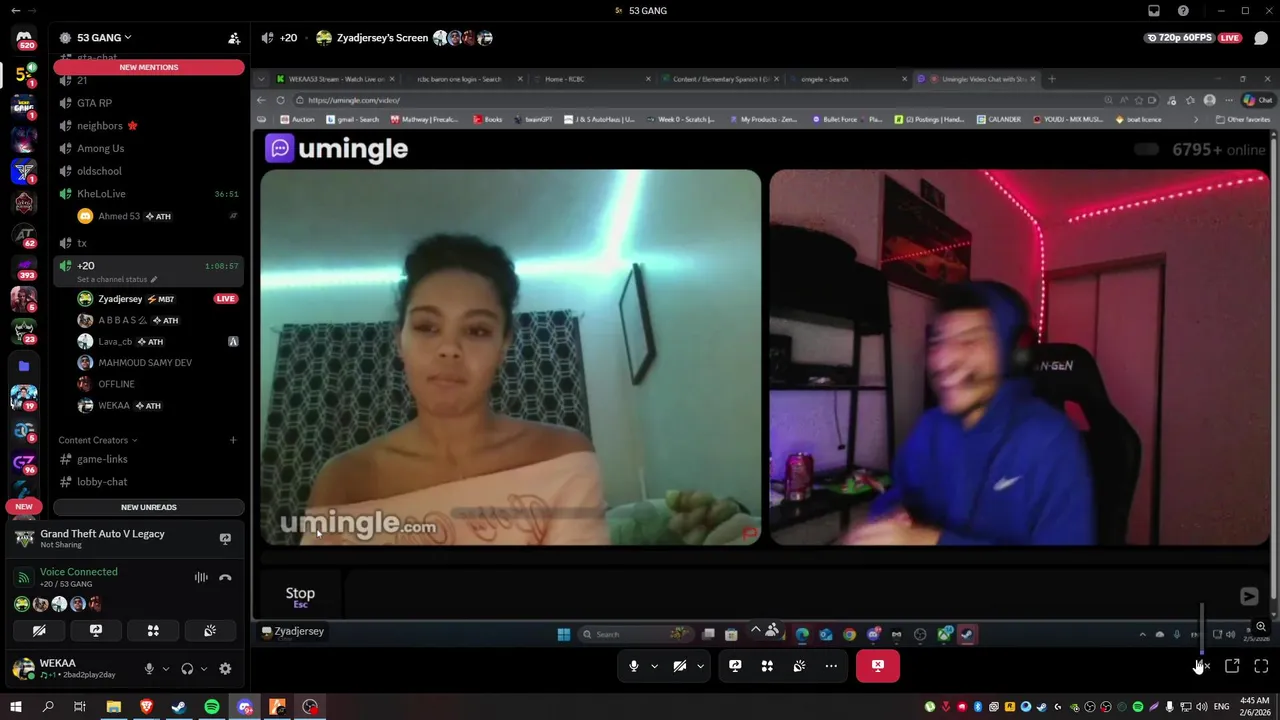The image size is (1280, 720).
Task: Click the invite people icon beside 53 GANG
Action: 234,38
